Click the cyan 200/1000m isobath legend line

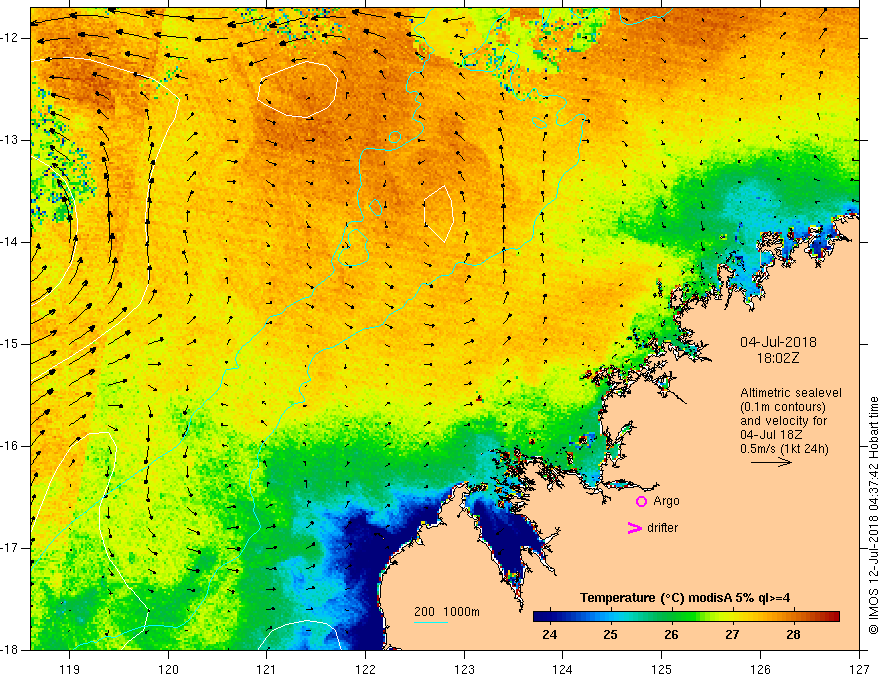431,622
